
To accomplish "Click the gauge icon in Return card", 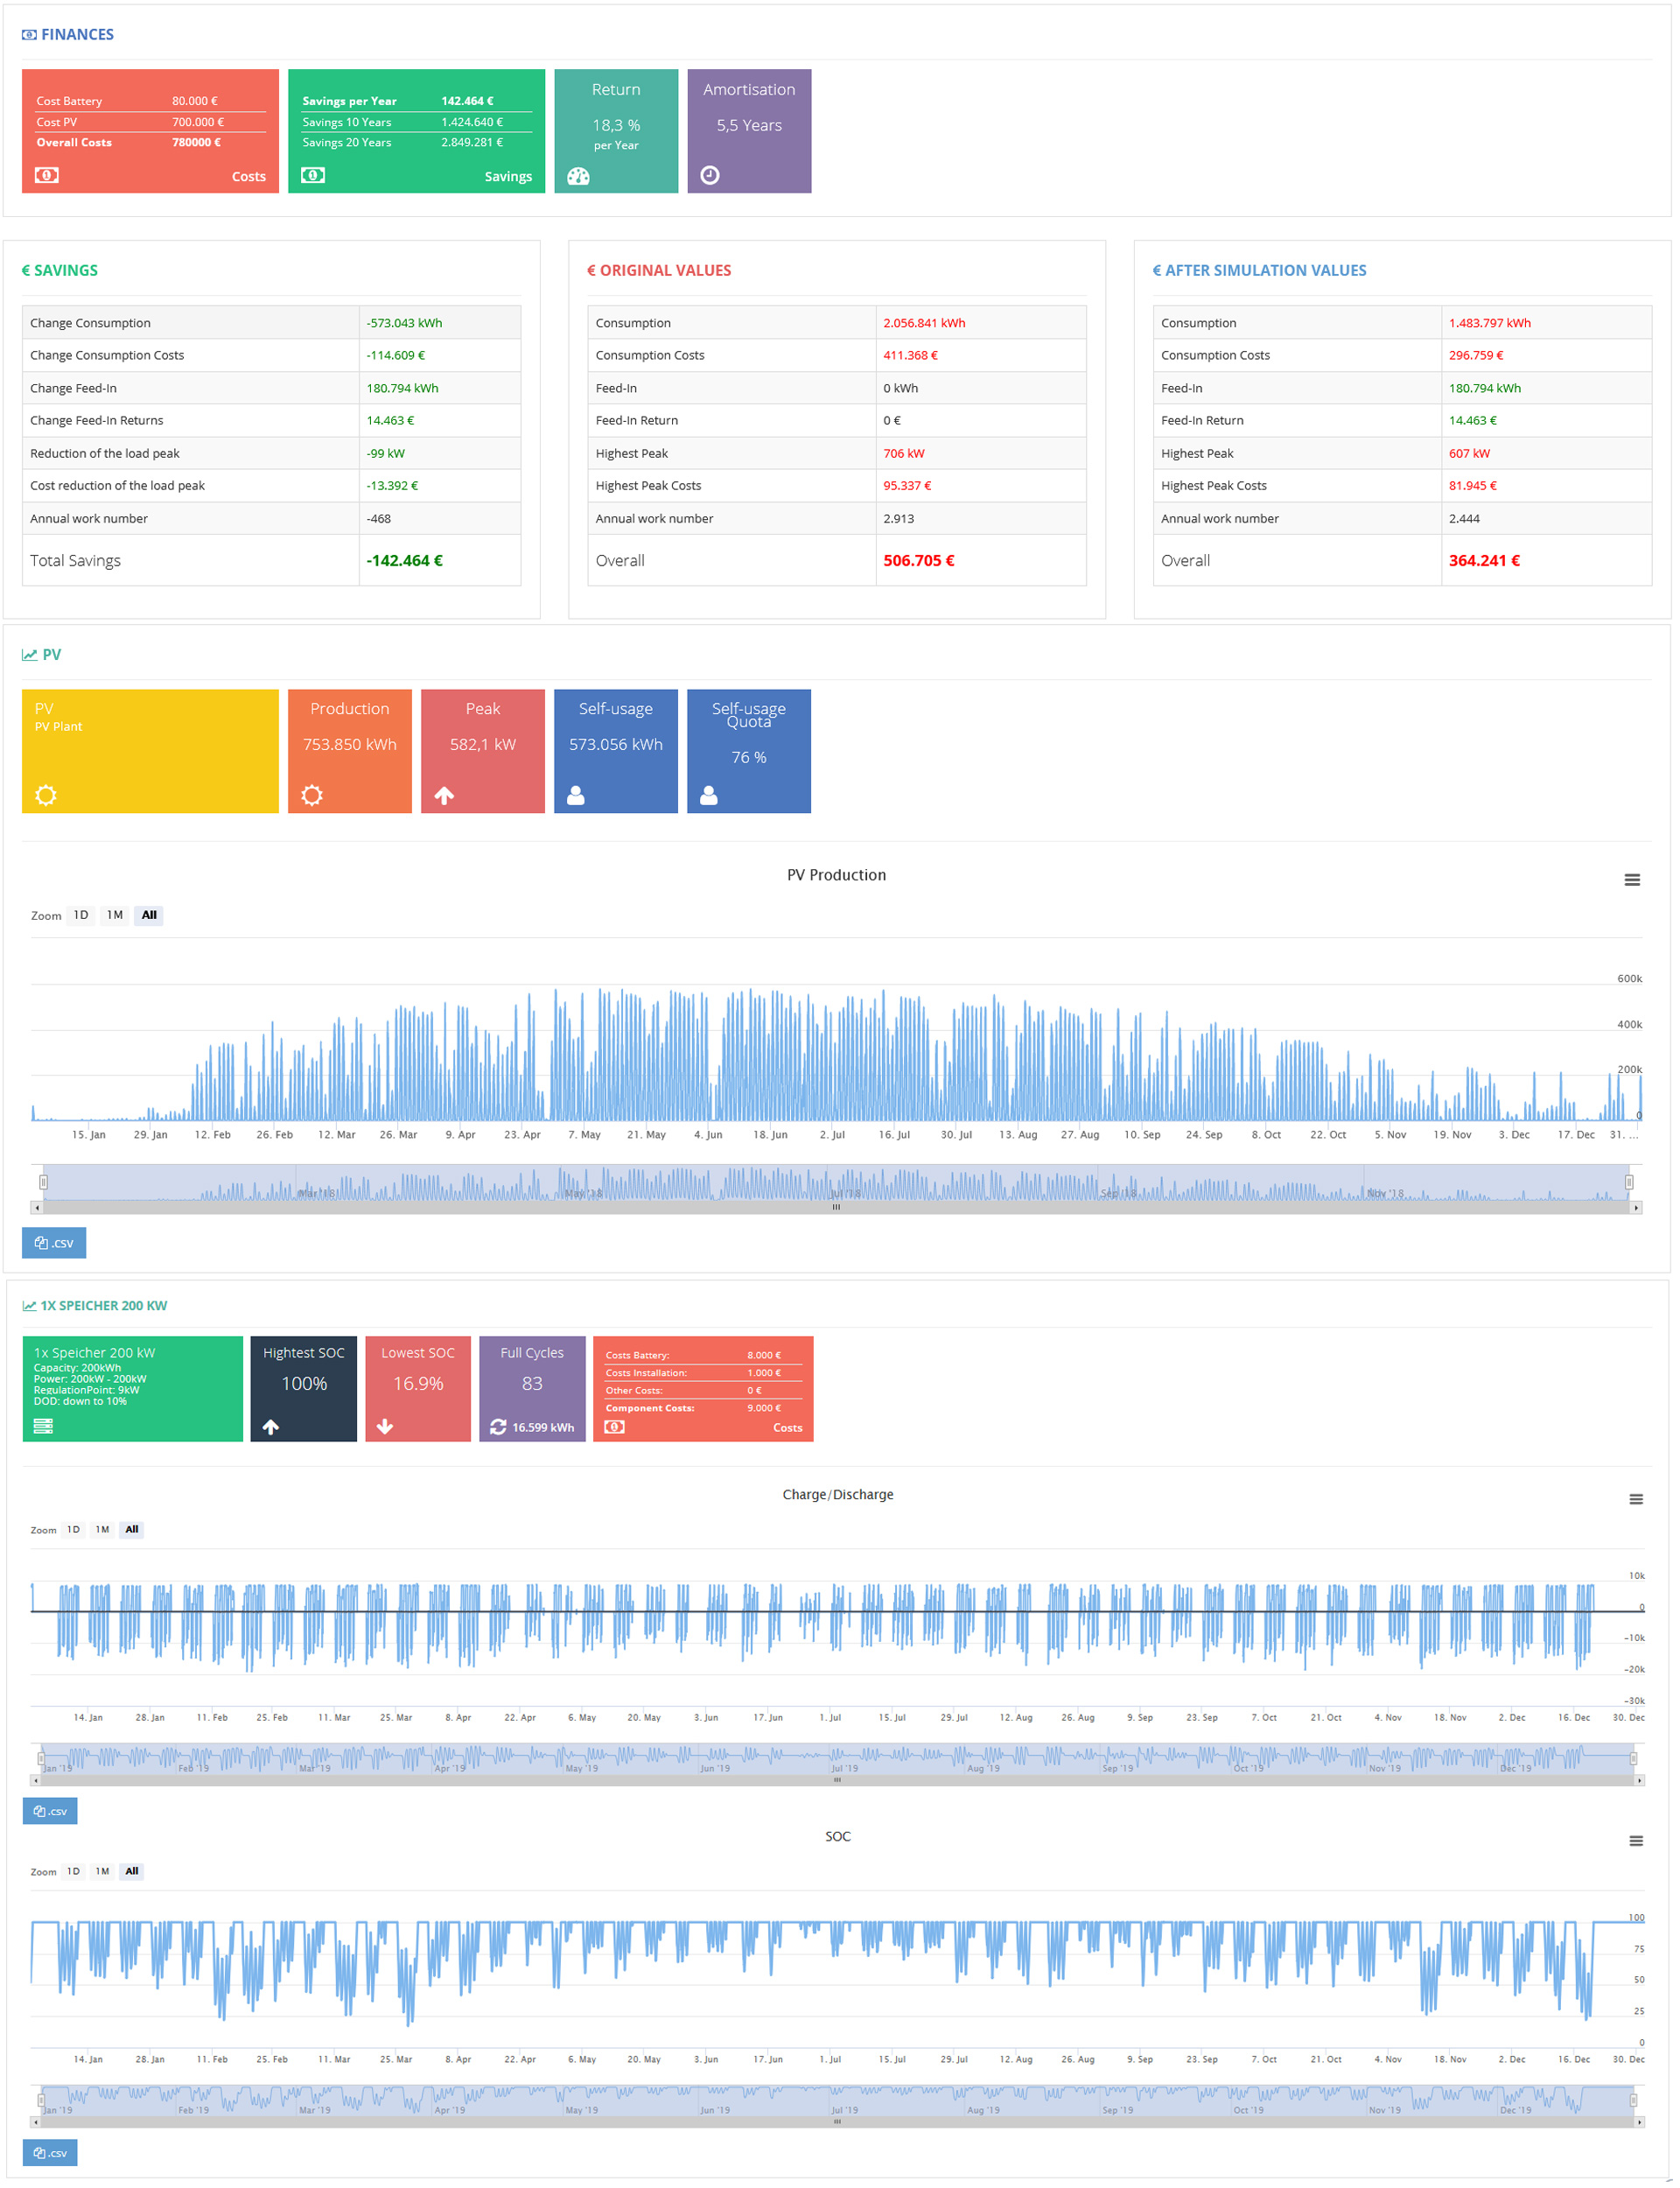I will 578,176.
